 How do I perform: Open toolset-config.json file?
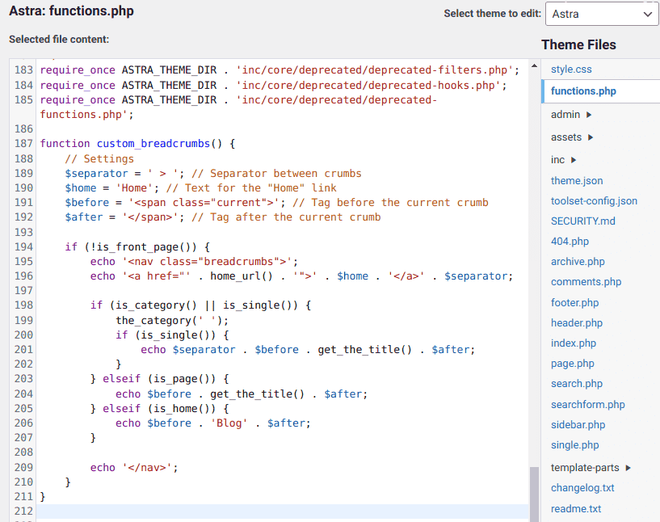pos(594,201)
